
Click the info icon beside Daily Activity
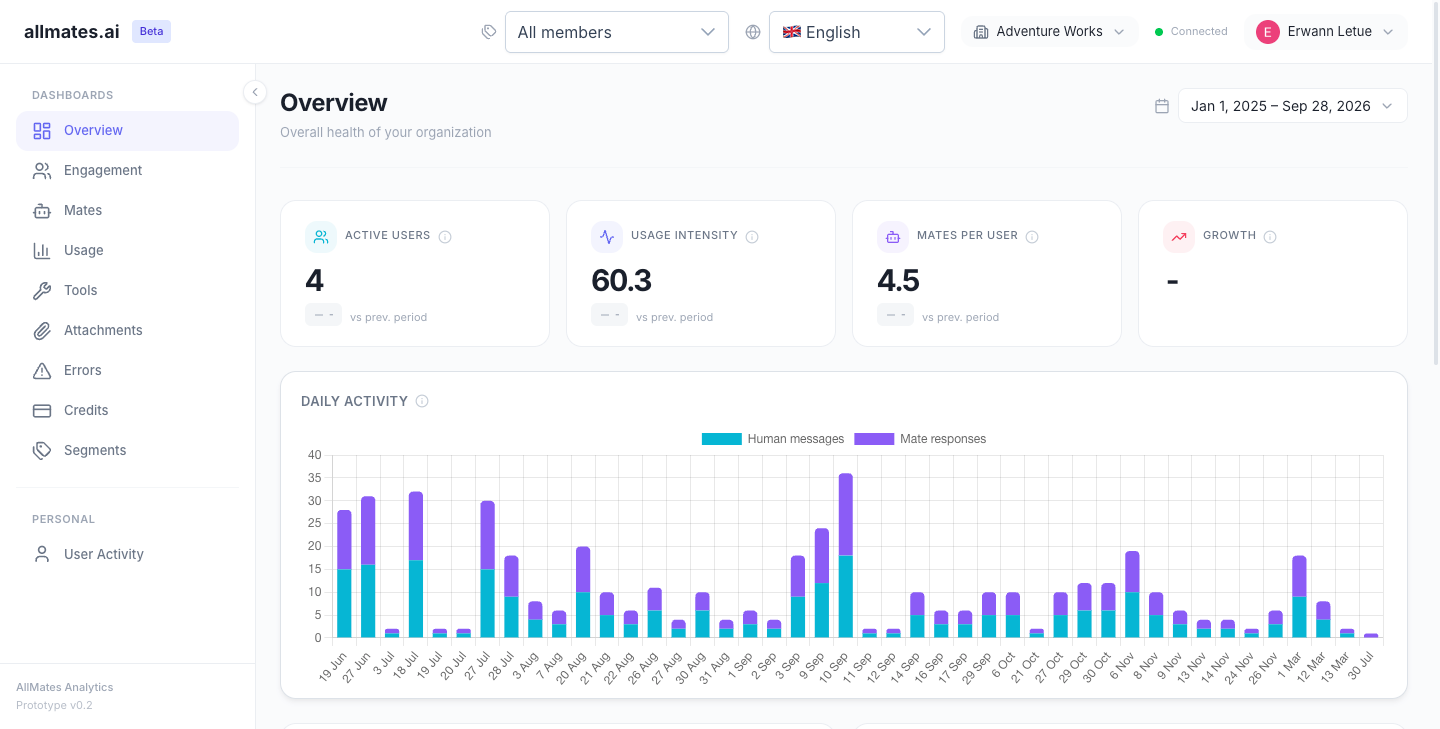[x=422, y=401]
